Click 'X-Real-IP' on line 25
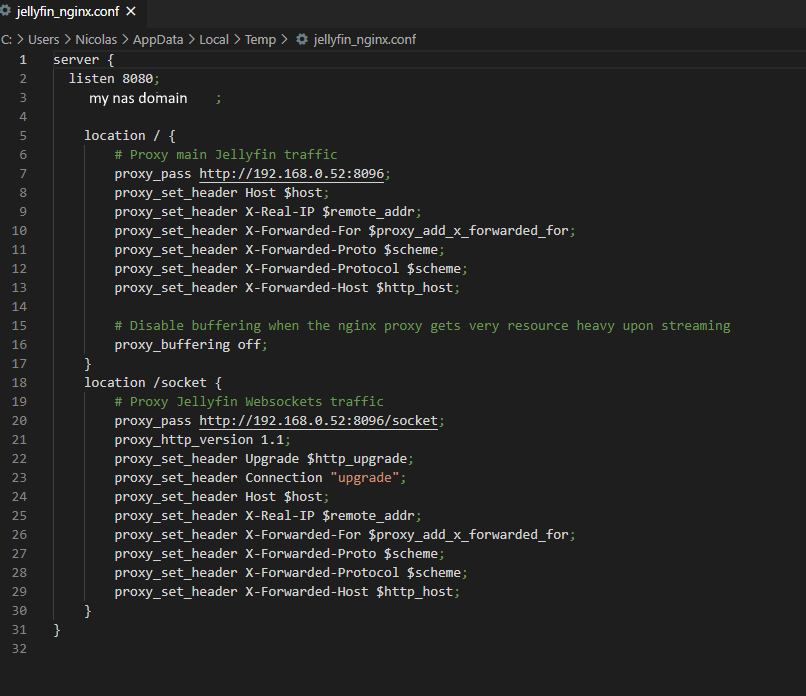 (280, 516)
